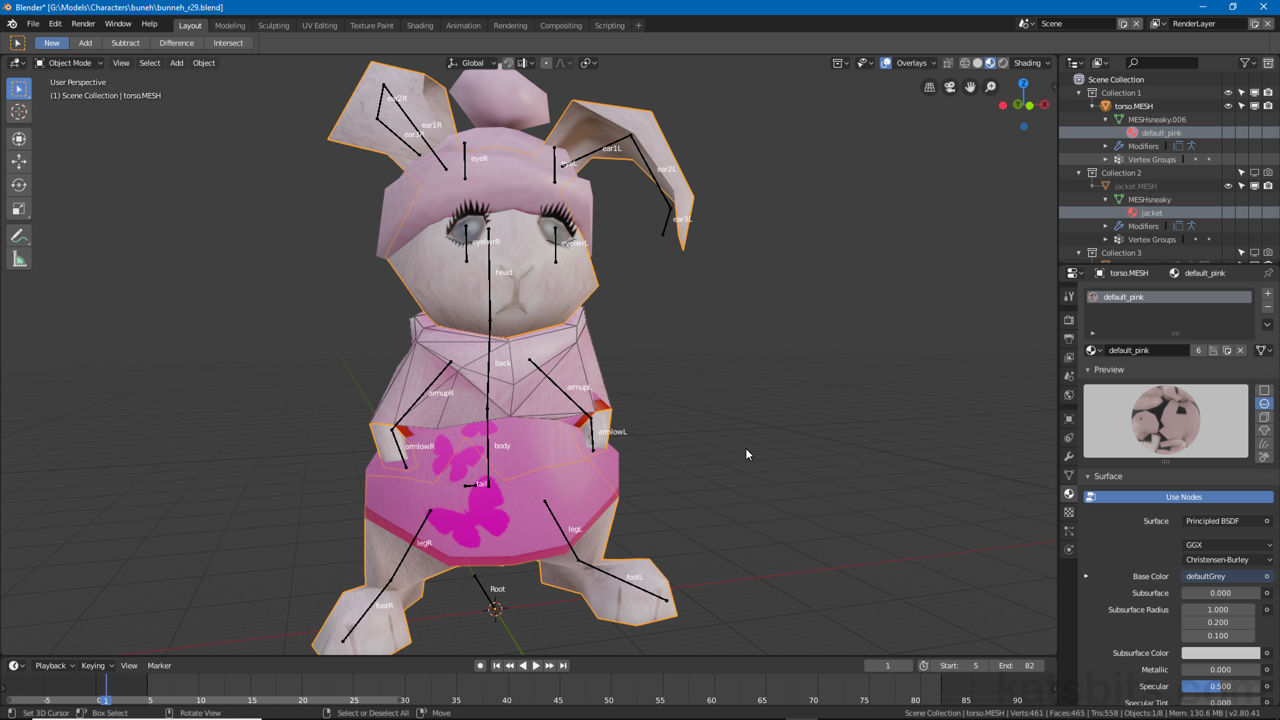Toggle orthographic grid view gizmo button
1280x720 pixels.
[x=930, y=87]
